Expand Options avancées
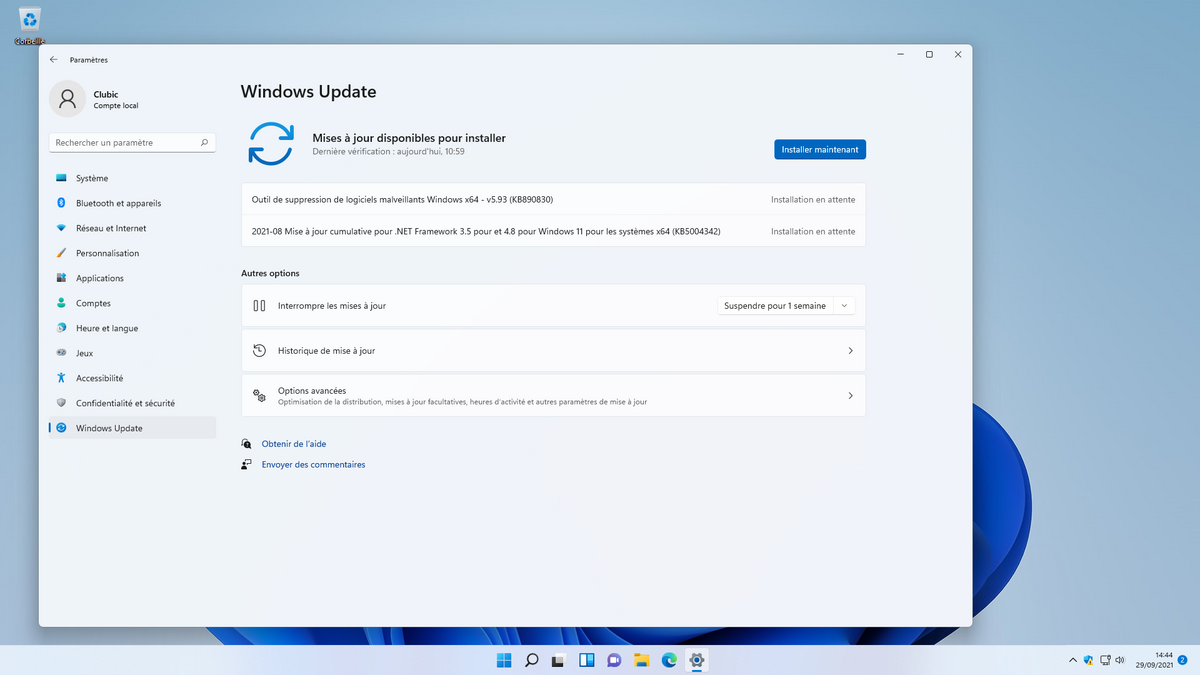The image size is (1200, 675). pyautogui.click(x=553, y=394)
